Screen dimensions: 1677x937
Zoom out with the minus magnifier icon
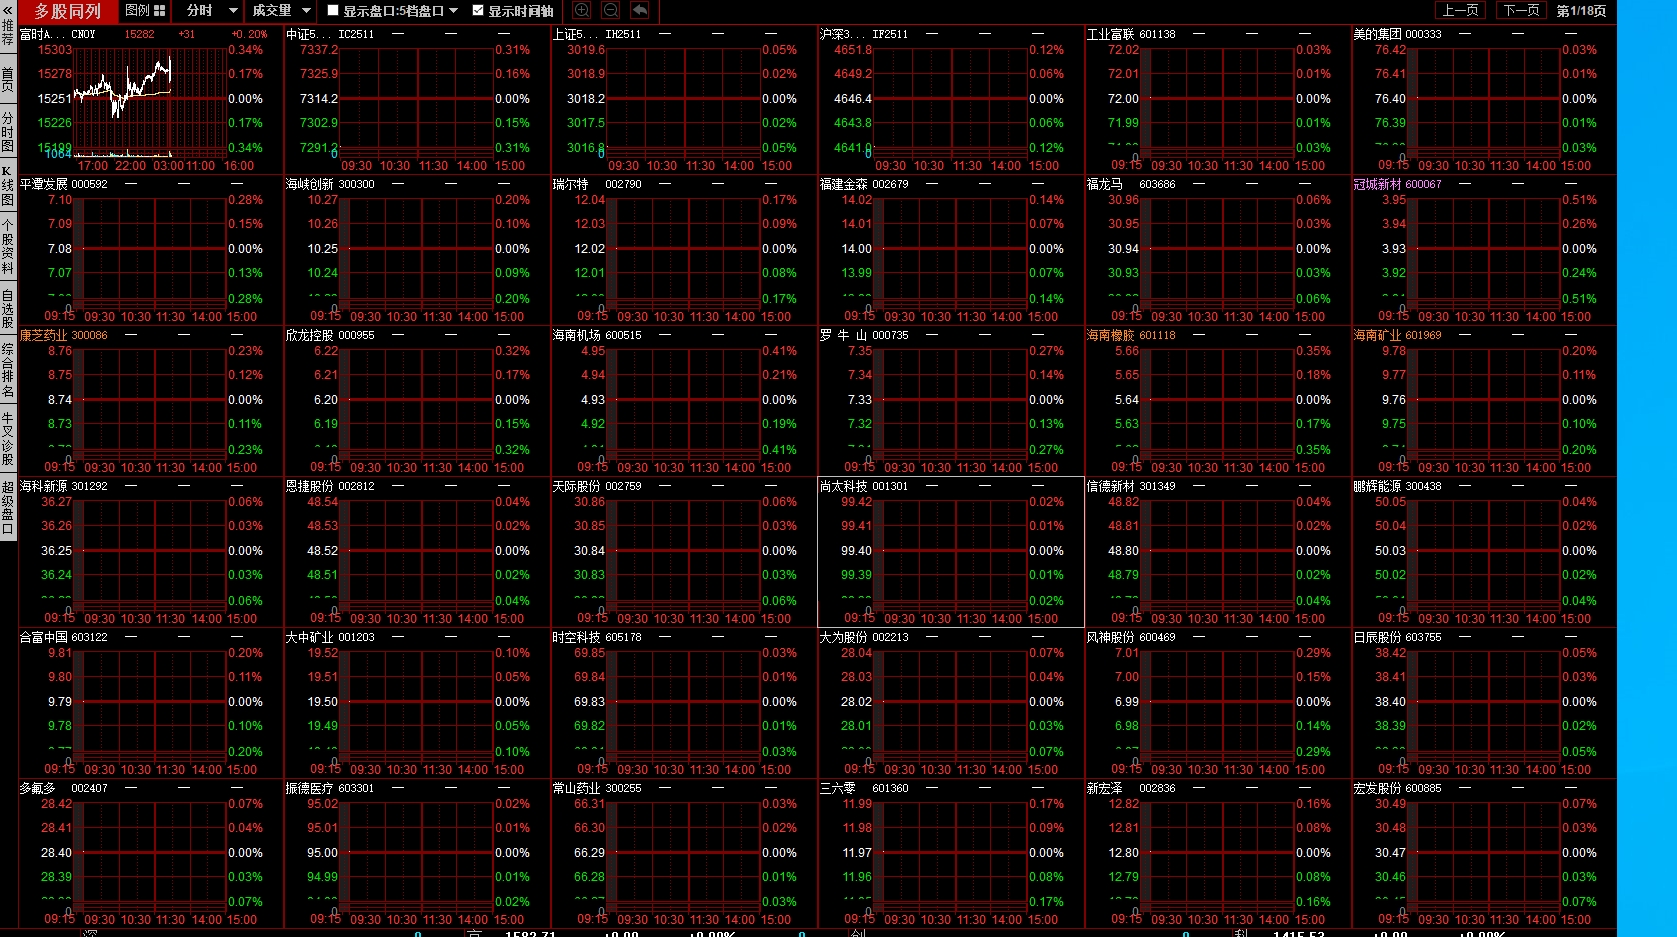[611, 10]
